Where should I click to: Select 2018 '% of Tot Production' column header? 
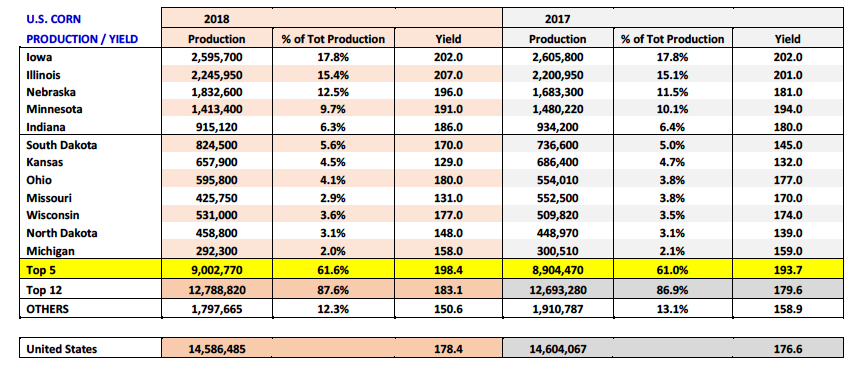coord(333,39)
